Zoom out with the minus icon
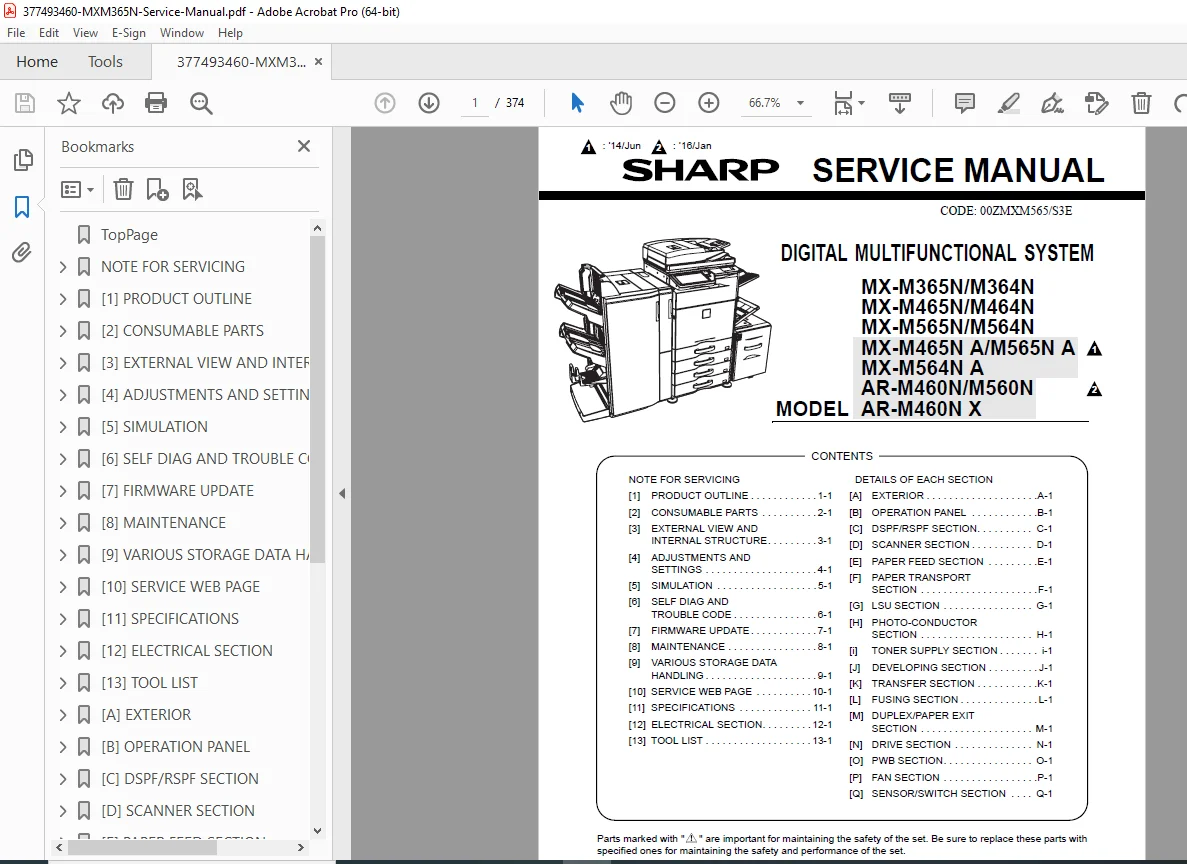Screen dimensions: 1187x864 coord(665,103)
